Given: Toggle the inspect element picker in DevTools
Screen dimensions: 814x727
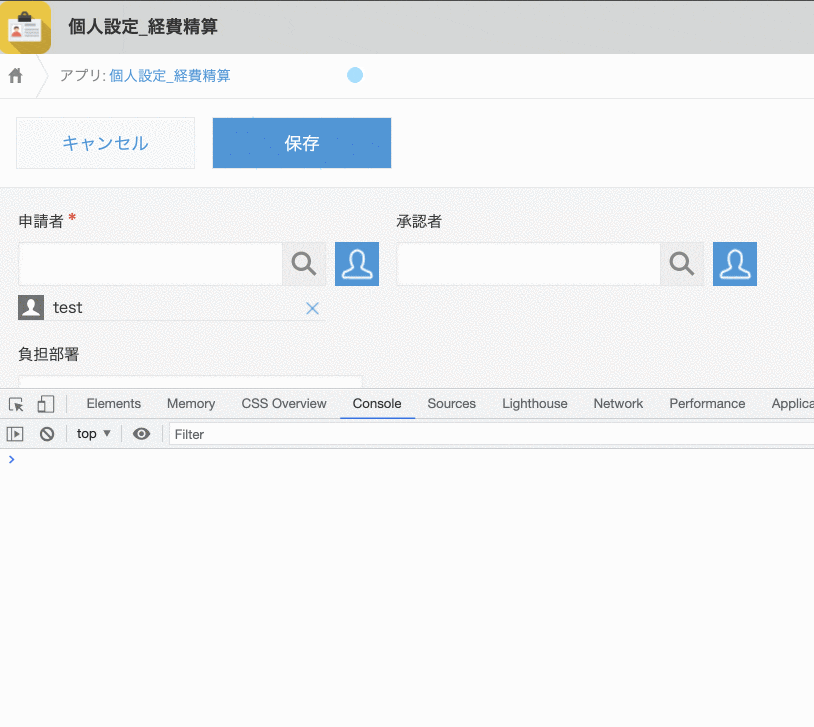Looking at the screenshot, I should (x=15, y=403).
